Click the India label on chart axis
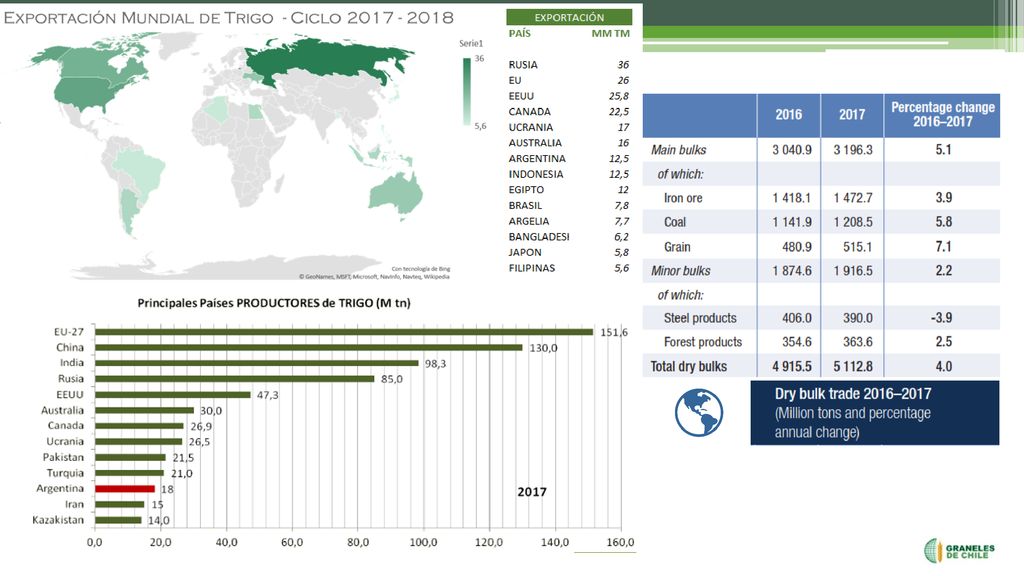Image resolution: width=1024 pixels, height=576 pixels. pos(72,362)
